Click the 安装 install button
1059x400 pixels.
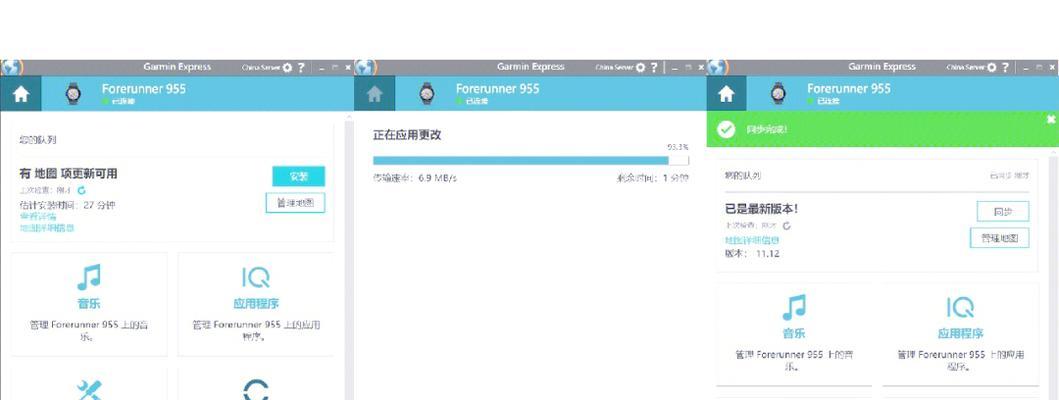[299, 176]
